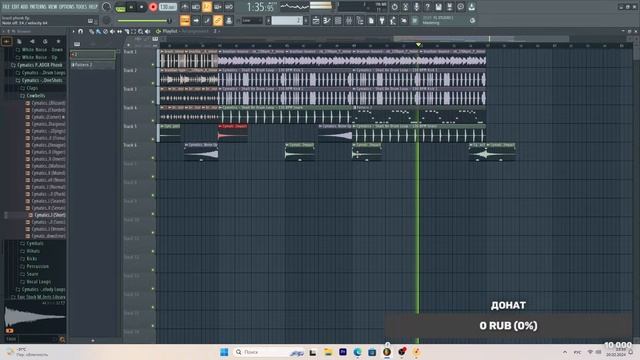Screen dimensions: 640x360
Task: Click the red Impact clip on Track 5
Action: click(233, 133)
